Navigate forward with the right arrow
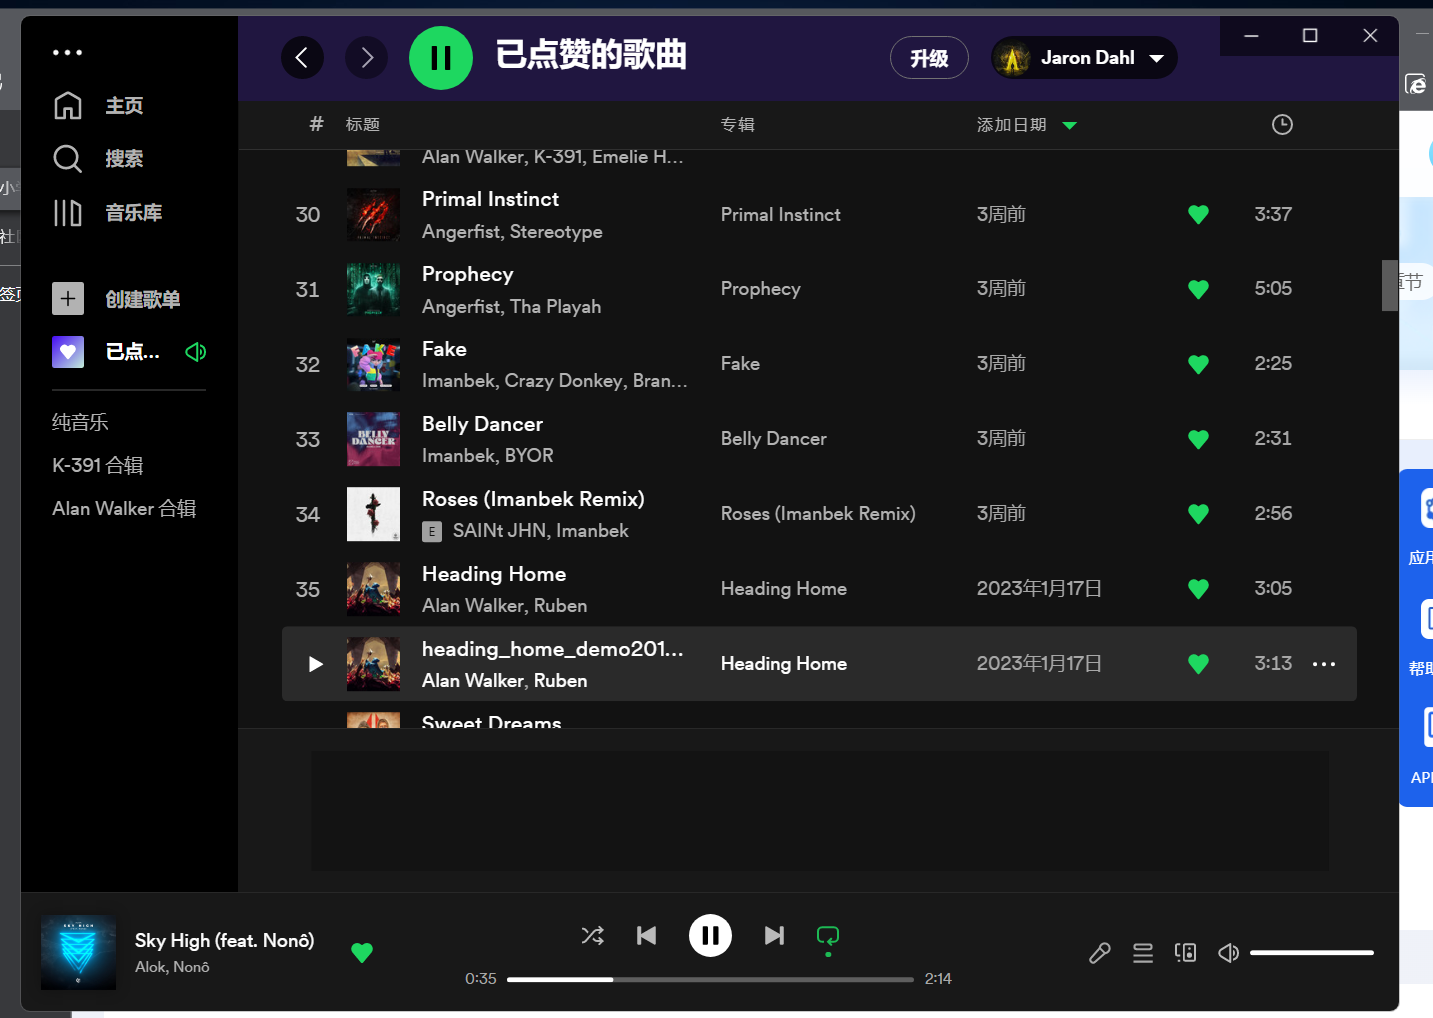 (x=366, y=57)
